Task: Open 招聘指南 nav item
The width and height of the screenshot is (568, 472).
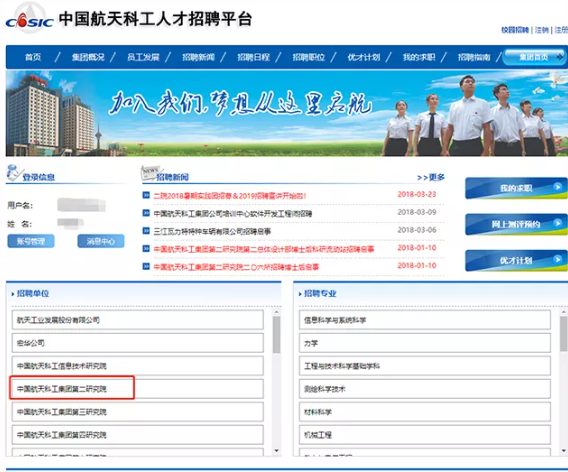Action: coord(474,57)
